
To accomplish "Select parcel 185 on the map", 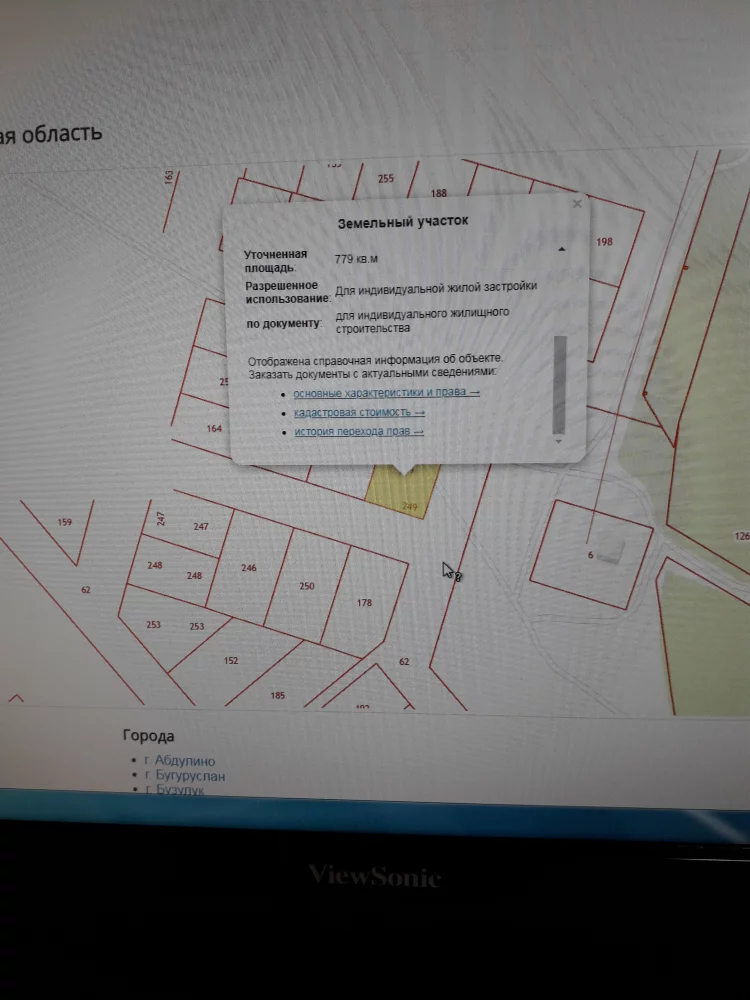I will coord(278,696).
